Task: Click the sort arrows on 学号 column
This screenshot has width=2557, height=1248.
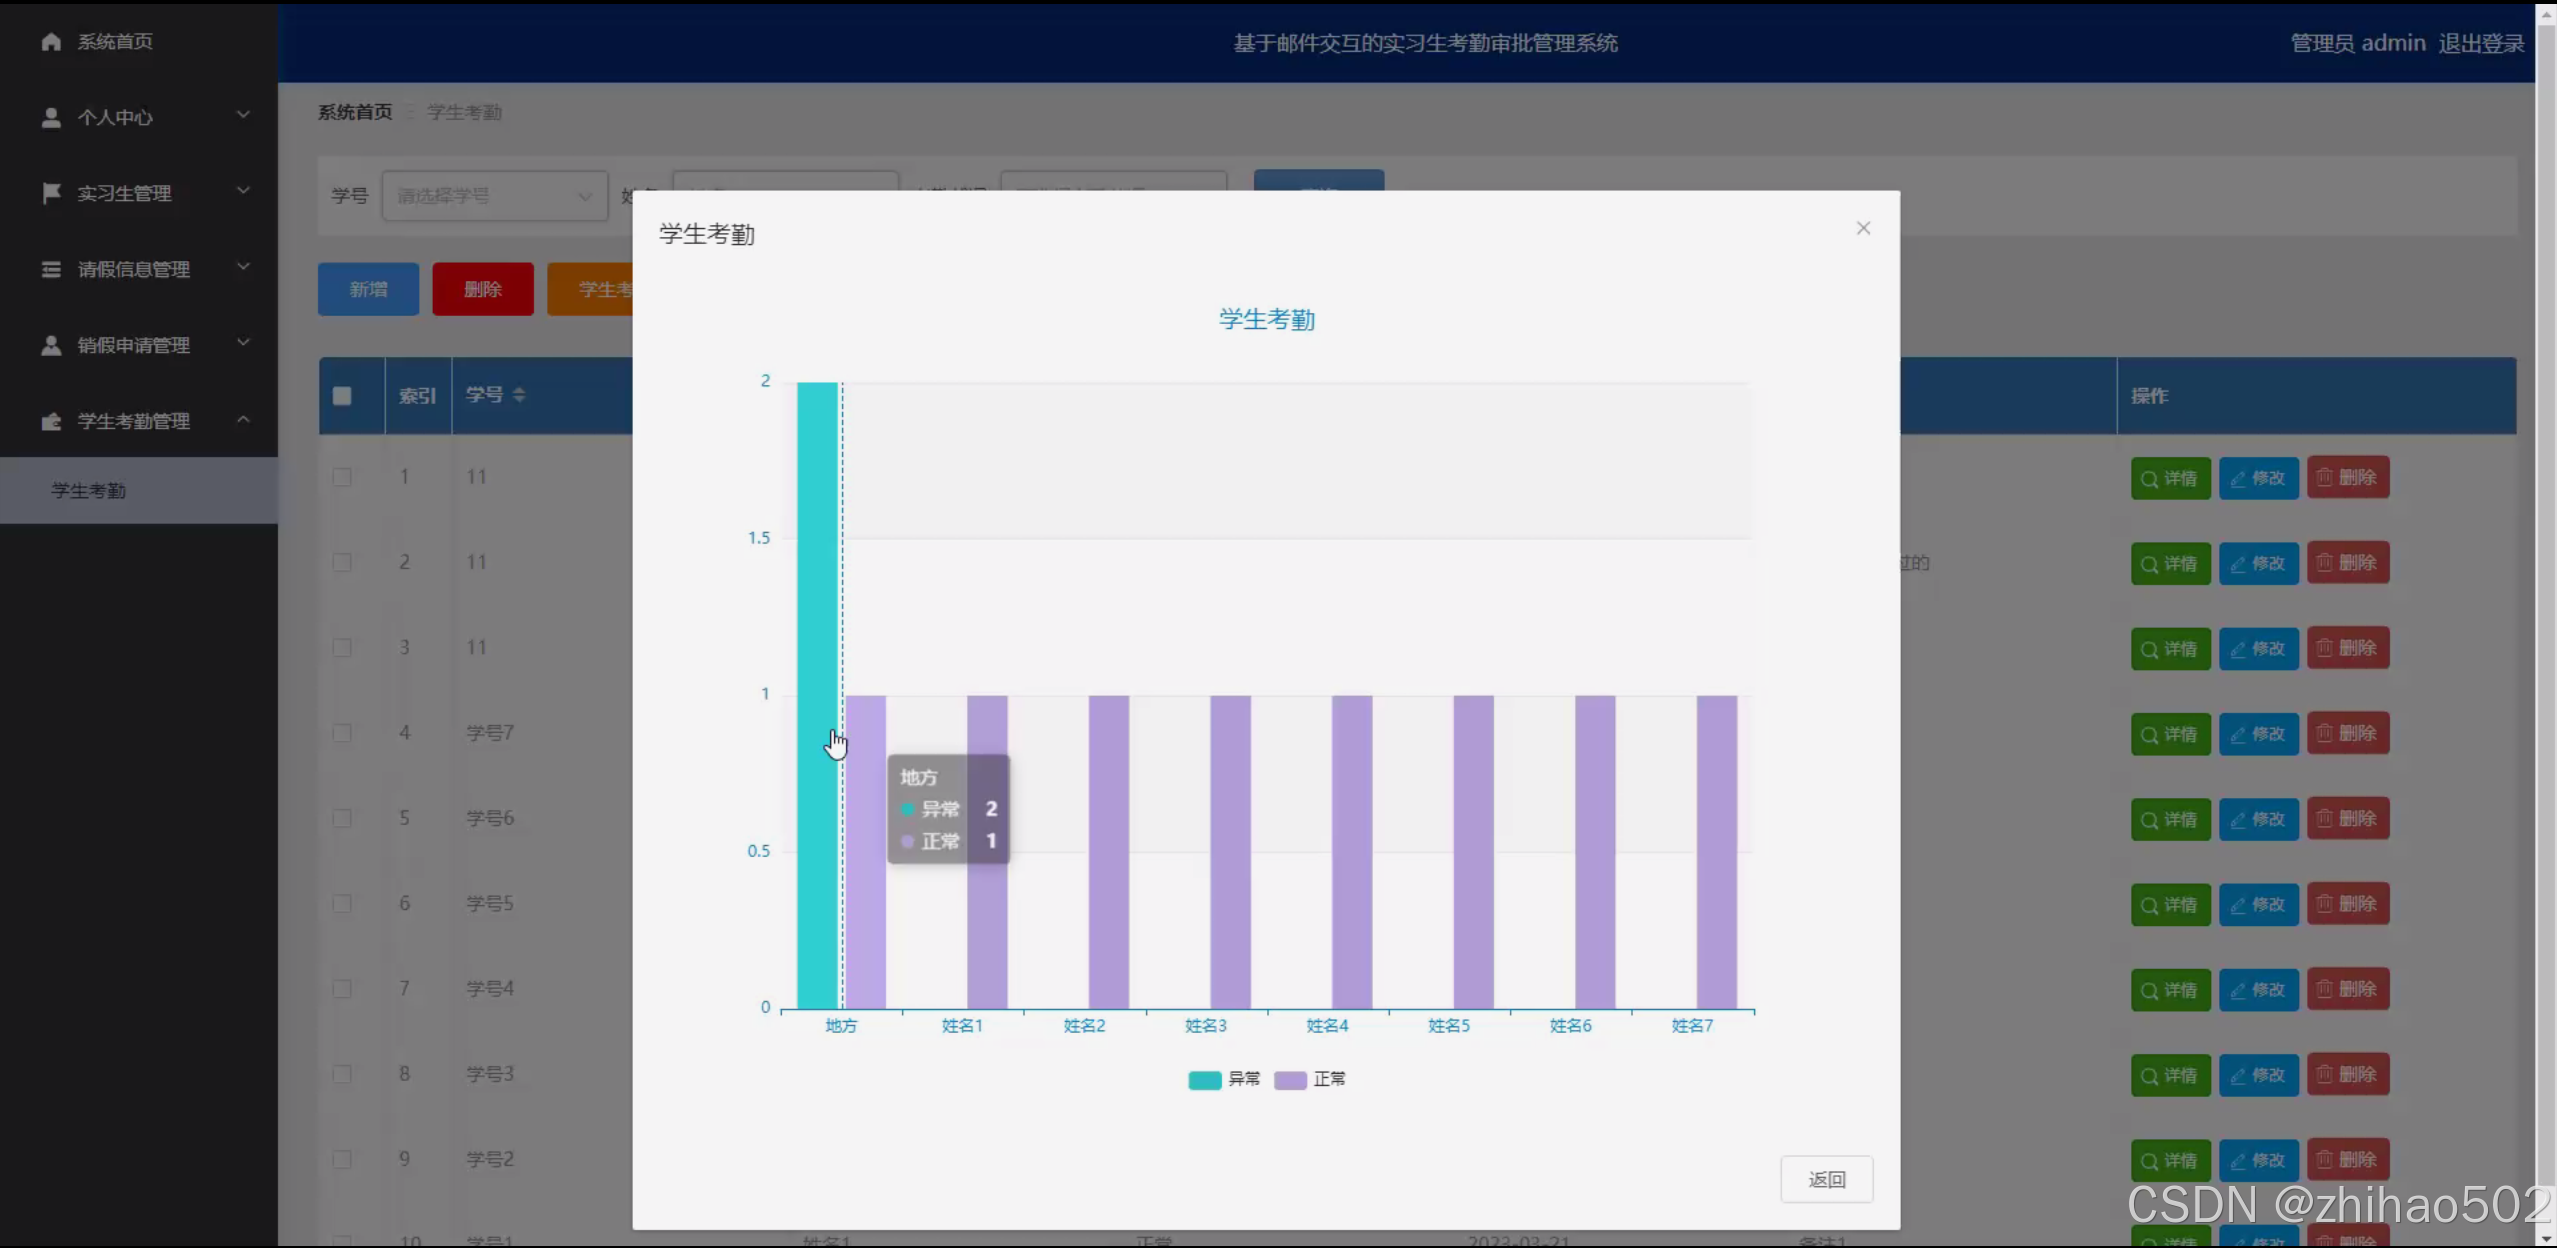Action: point(519,395)
